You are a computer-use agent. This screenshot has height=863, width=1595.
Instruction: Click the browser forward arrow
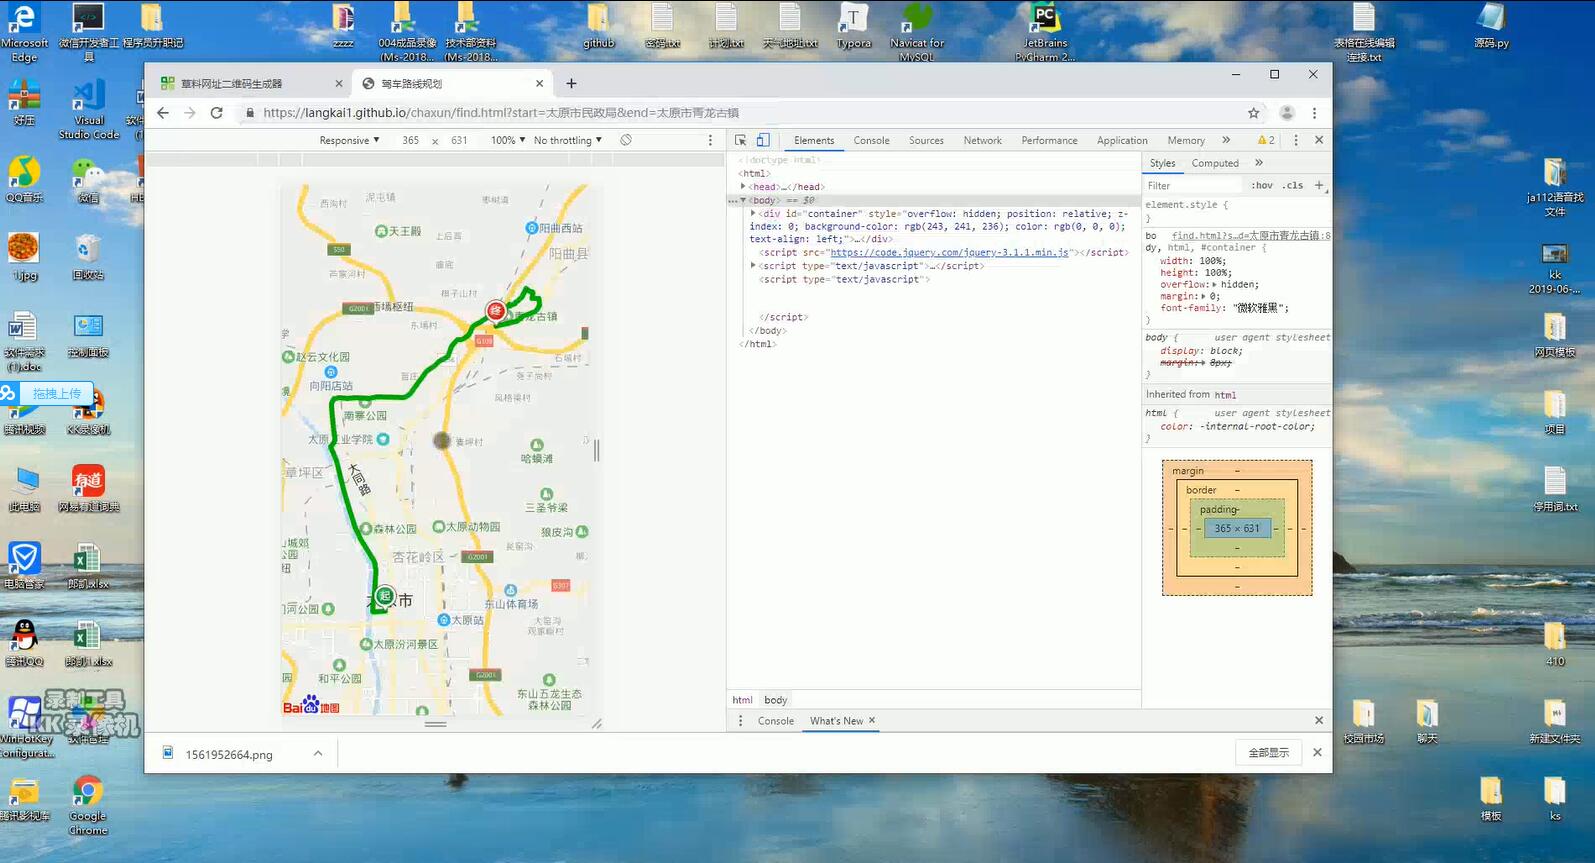pos(190,113)
